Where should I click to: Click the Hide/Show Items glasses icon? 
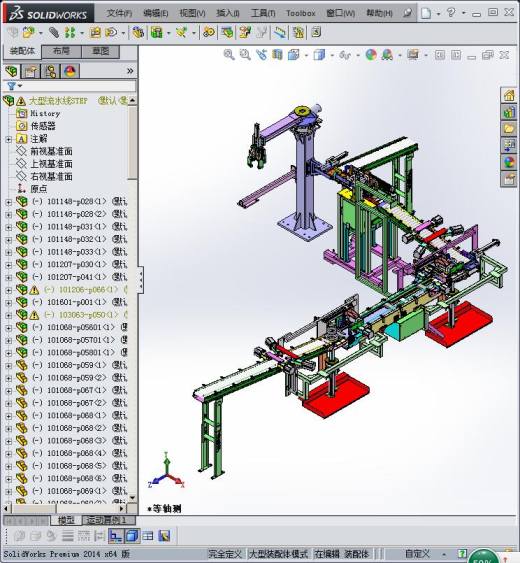(x=345, y=55)
